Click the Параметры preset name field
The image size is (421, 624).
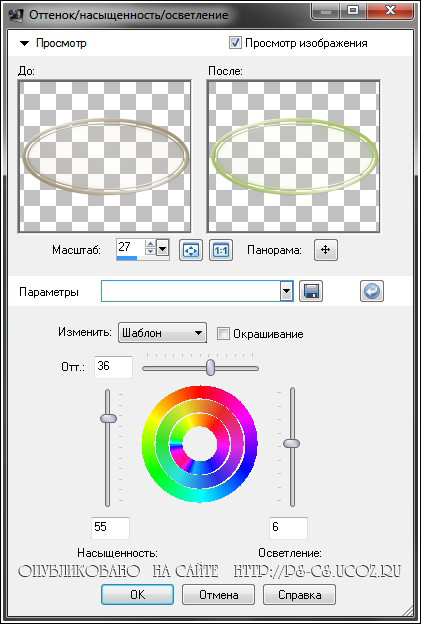click(191, 291)
